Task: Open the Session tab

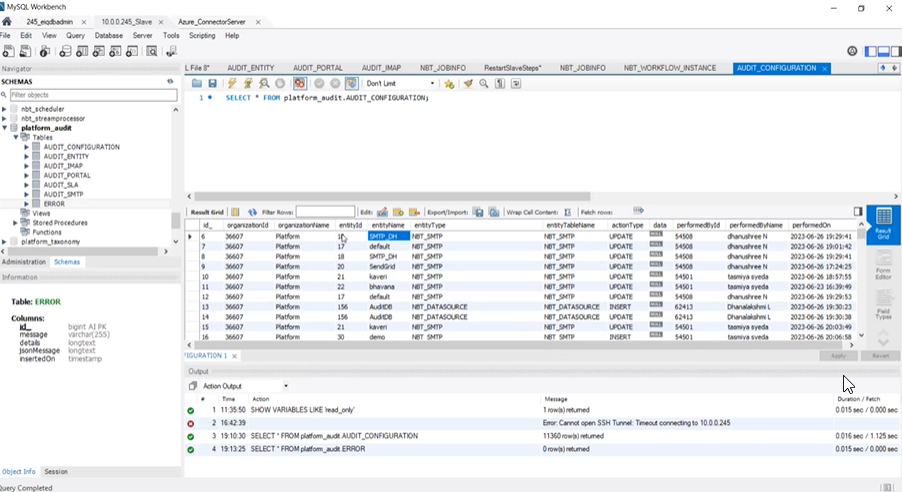Action: [x=56, y=471]
